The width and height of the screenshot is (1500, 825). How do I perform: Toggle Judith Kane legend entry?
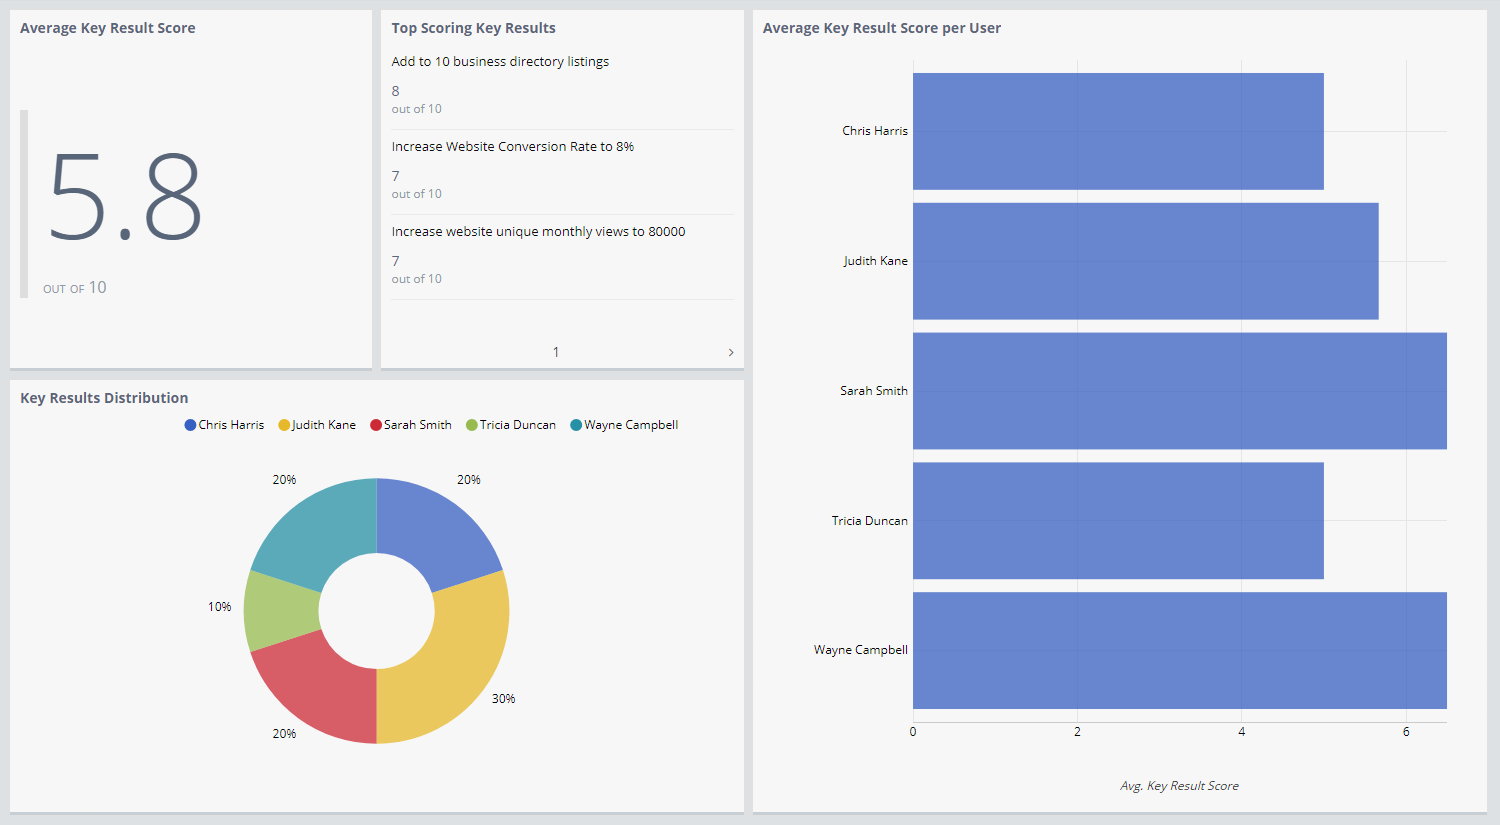click(x=317, y=425)
